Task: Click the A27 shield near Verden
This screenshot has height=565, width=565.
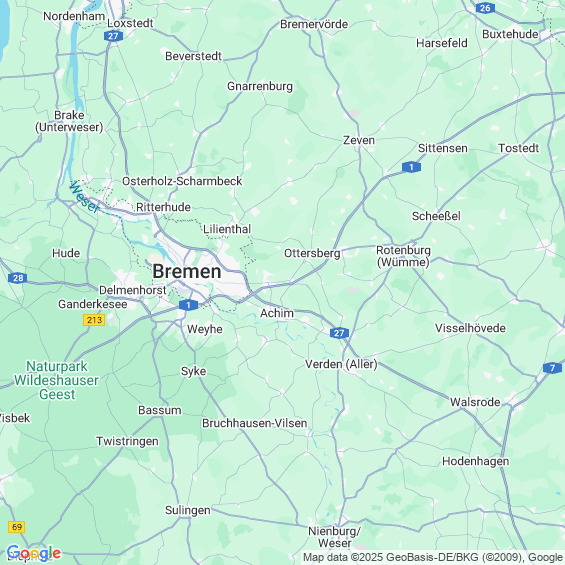Action: (x=339, y=333)
